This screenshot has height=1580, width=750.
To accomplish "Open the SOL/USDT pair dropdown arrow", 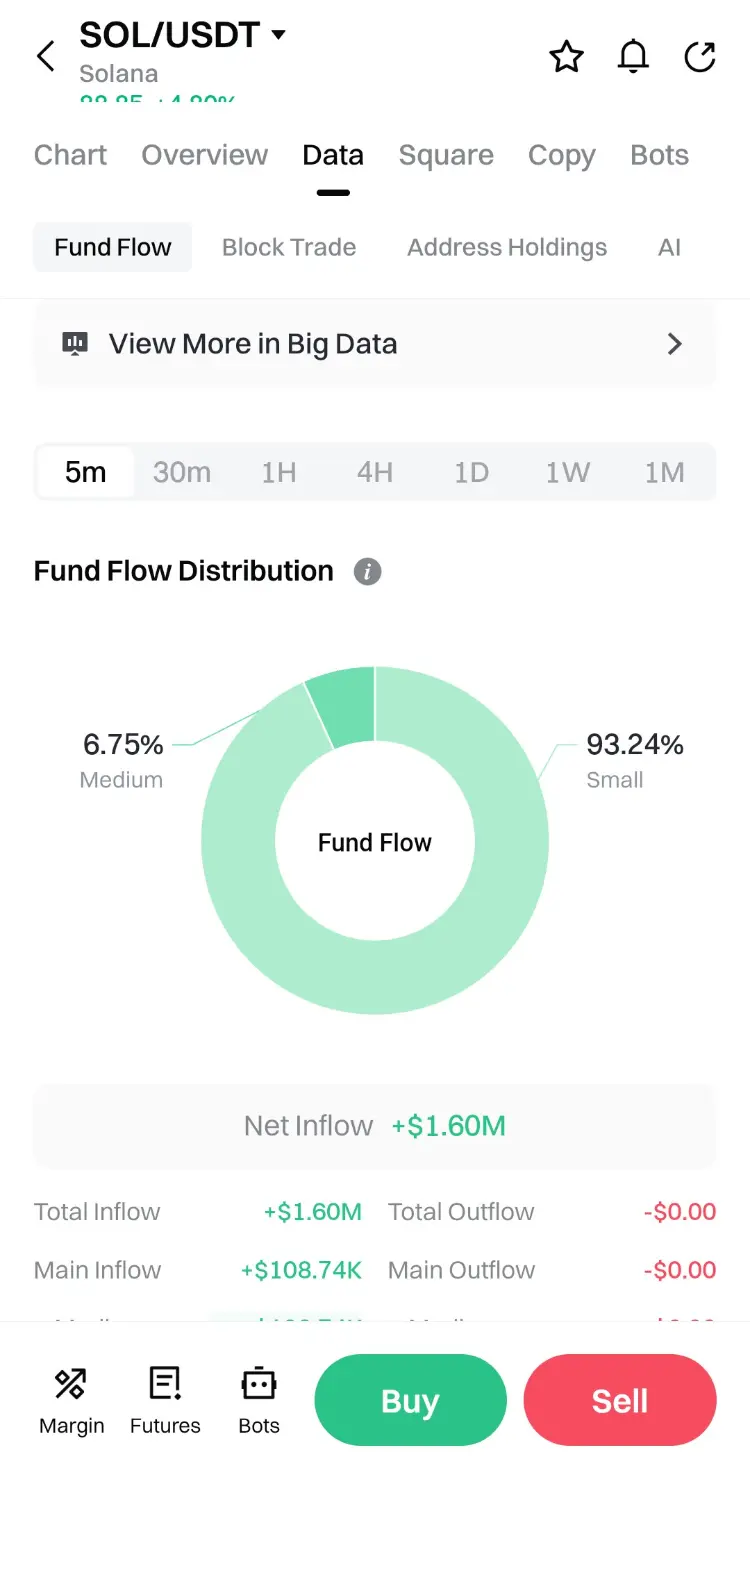I will click(279, 35).
